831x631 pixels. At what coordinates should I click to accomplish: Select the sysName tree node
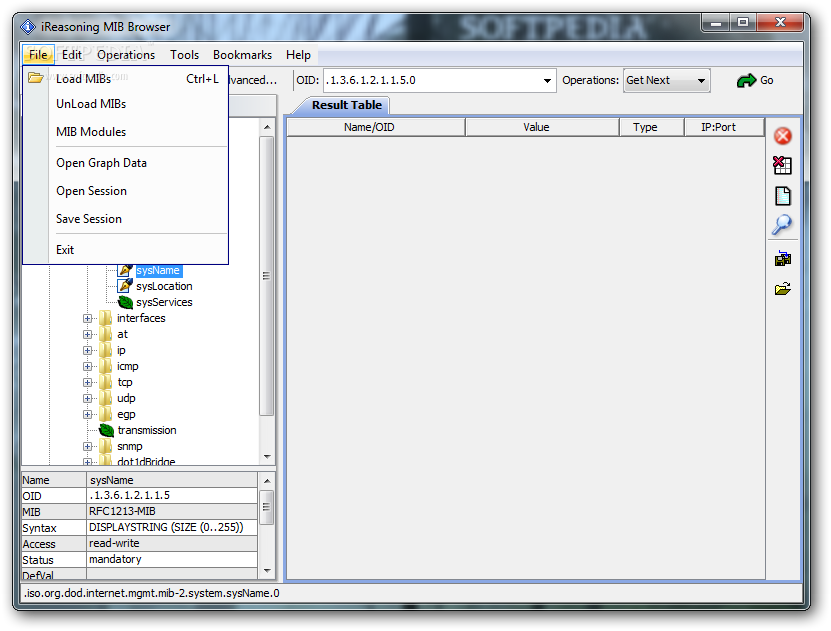tap(158, 270)
